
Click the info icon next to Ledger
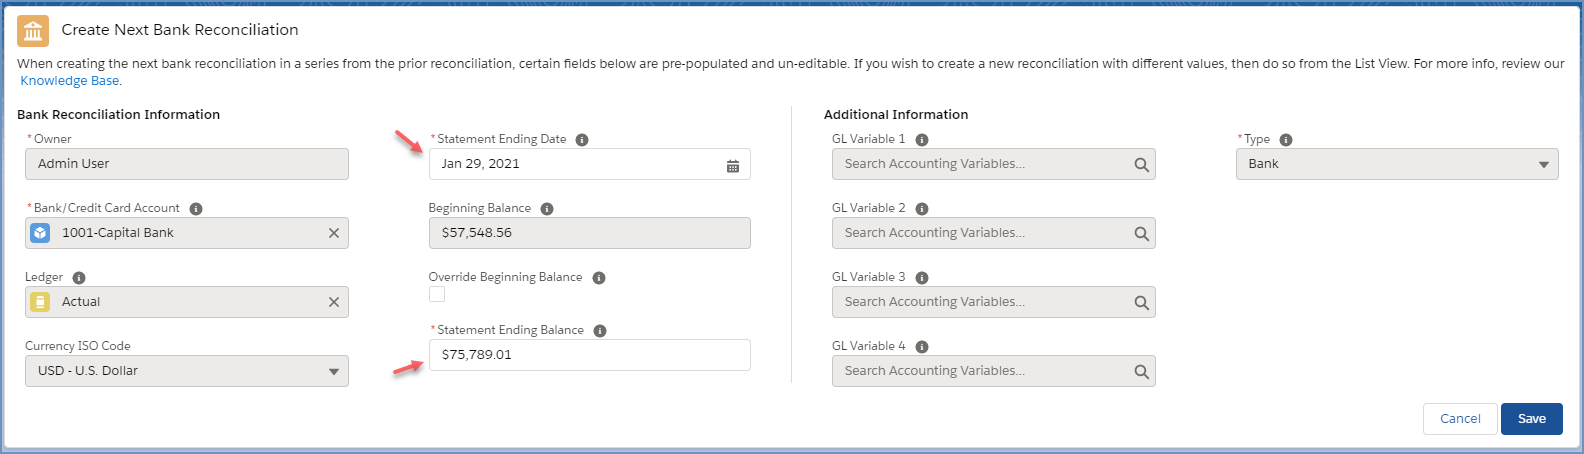[79, 278]
